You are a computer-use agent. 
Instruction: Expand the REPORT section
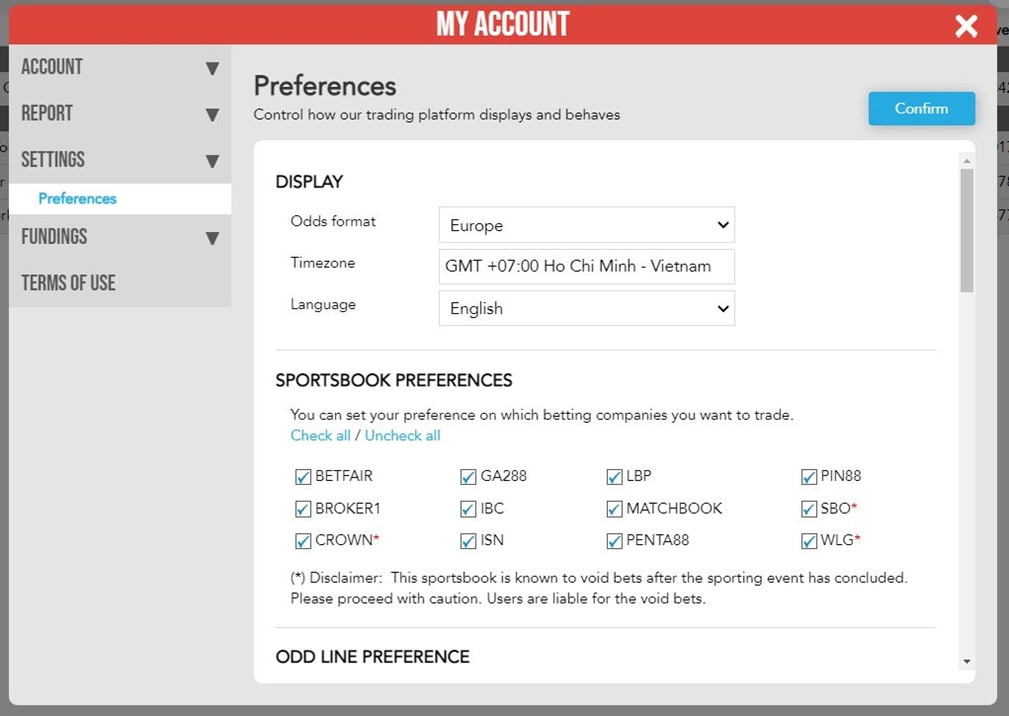[x=120, y=113]
